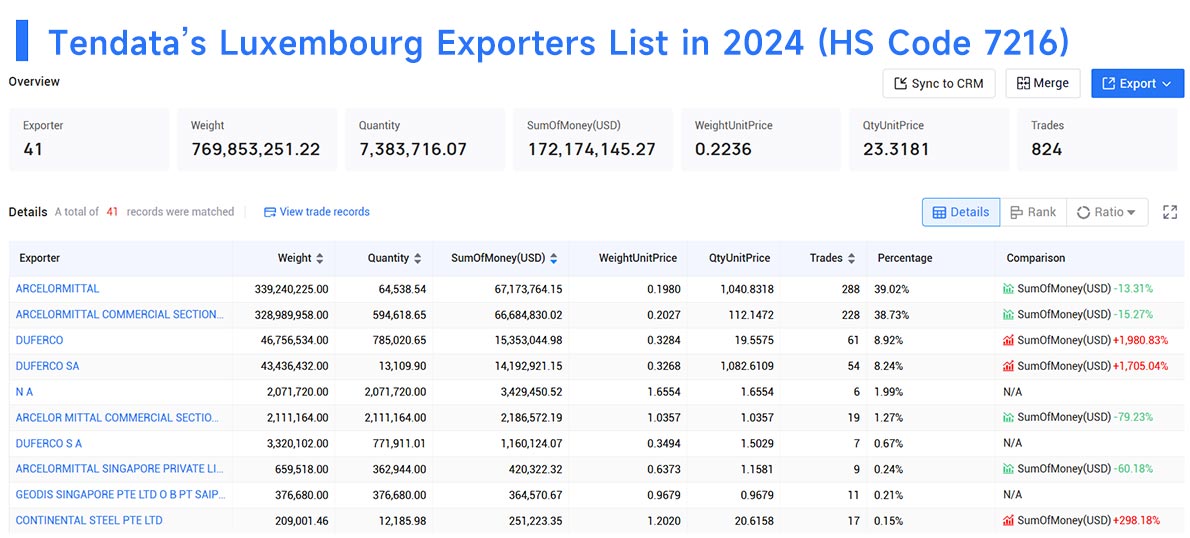Image resolution: width=1190 pixels, height=538 pixels.
Task: Click the 39.02% percentage cell
Action: 890,289
